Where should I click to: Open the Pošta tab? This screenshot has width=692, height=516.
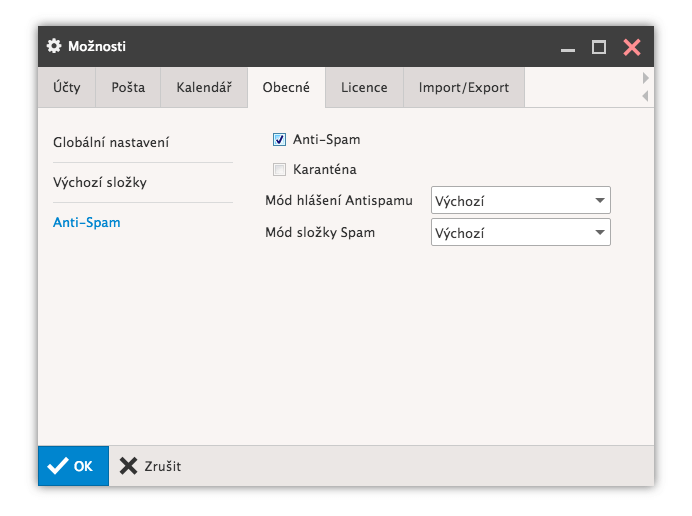pyautogui.click(x=128, y=87)
